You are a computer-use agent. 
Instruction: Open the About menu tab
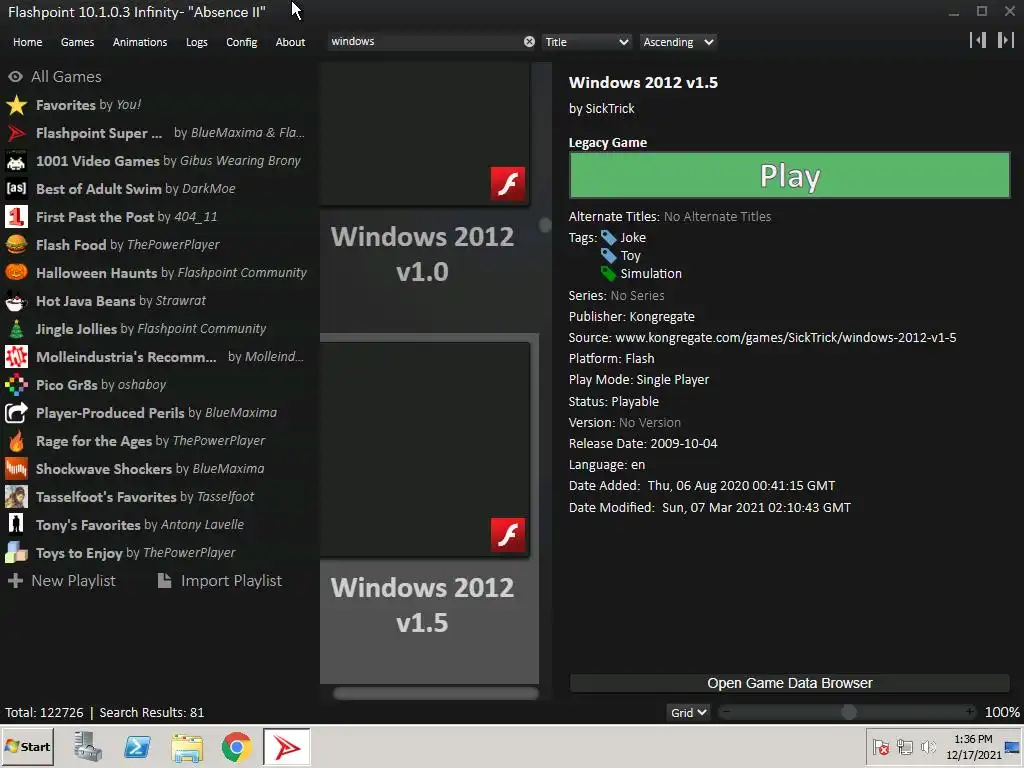pyautogui.click(x=290, y=42)
